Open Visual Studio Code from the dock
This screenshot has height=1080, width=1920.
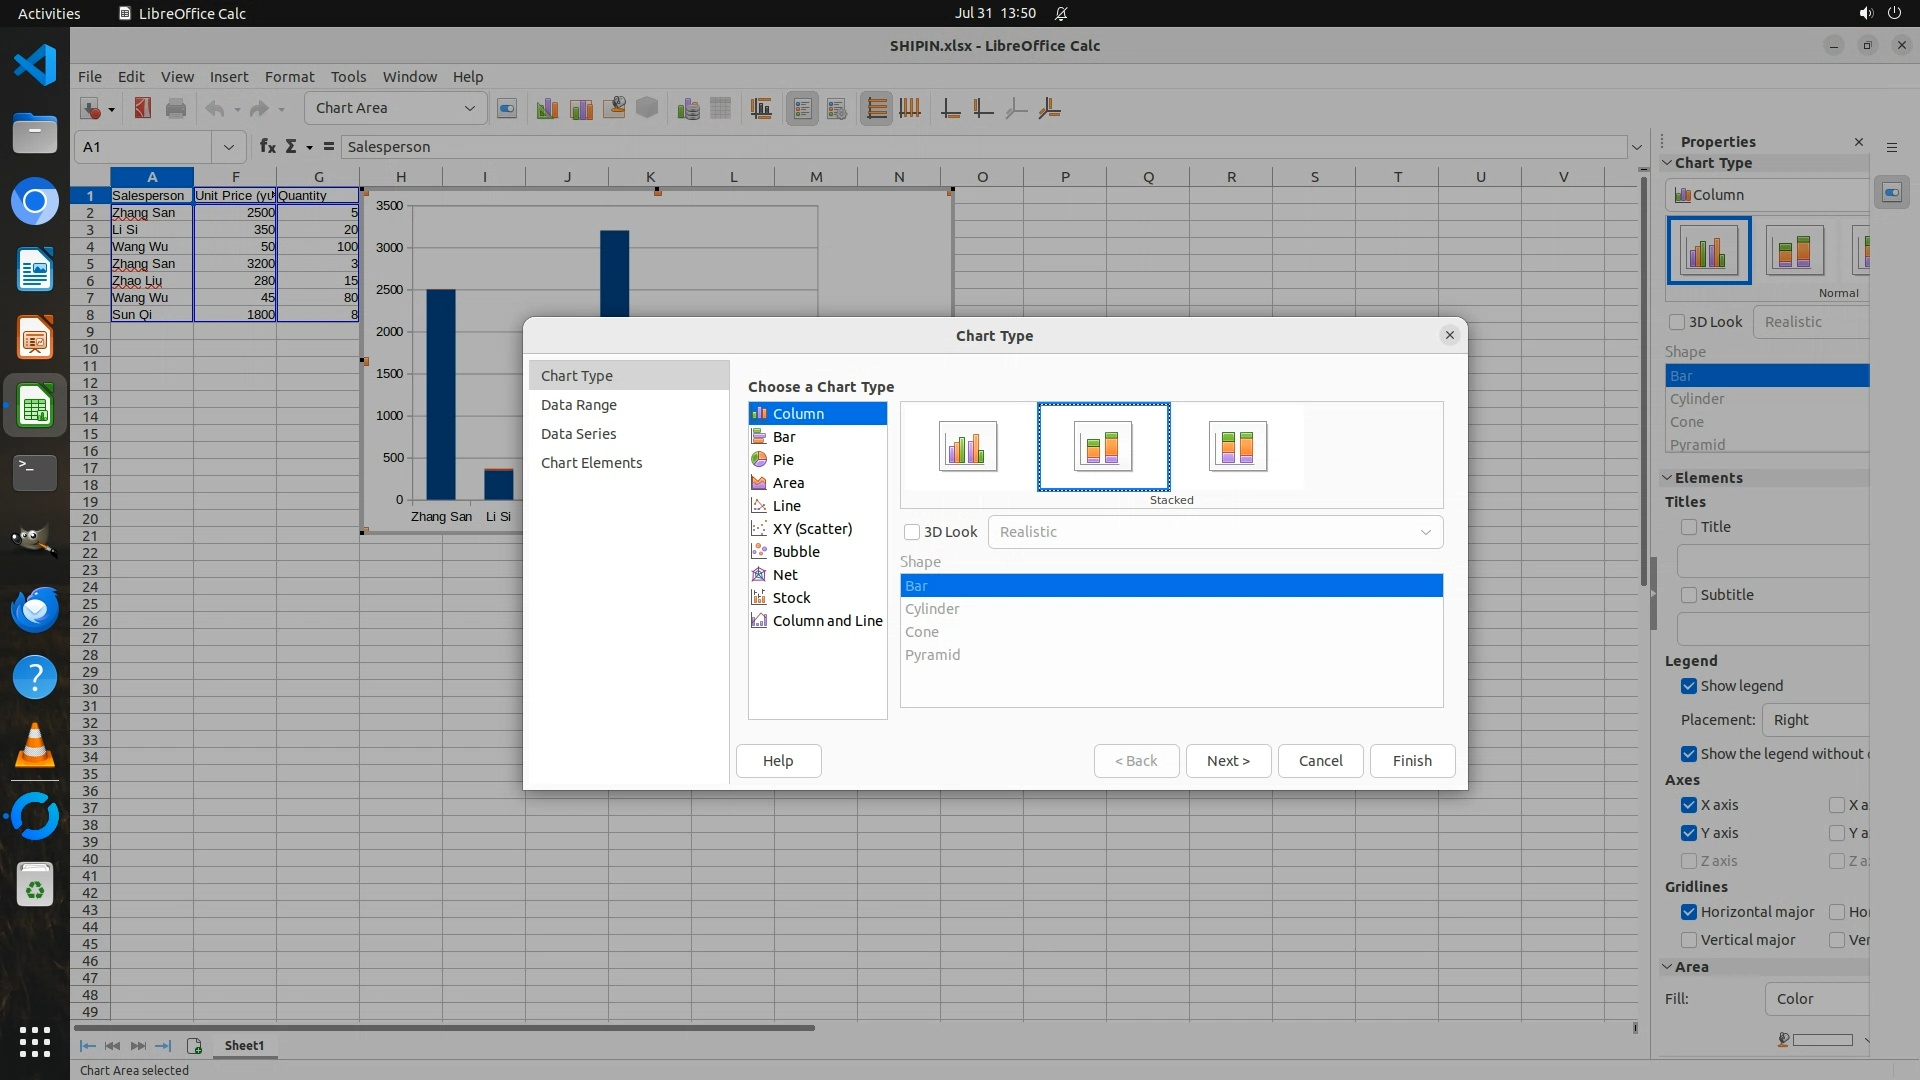(35, 65)
